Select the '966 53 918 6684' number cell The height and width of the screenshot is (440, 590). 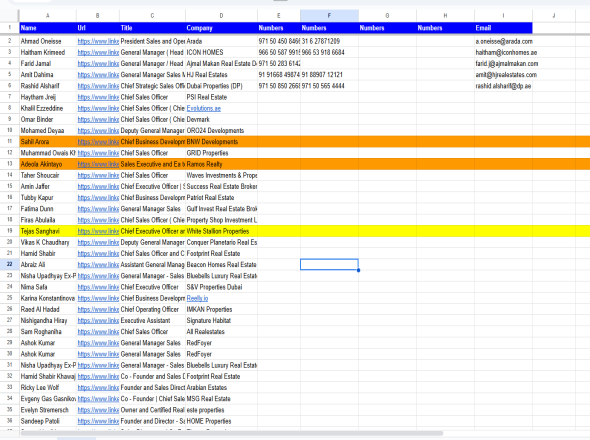pos(329,52)
